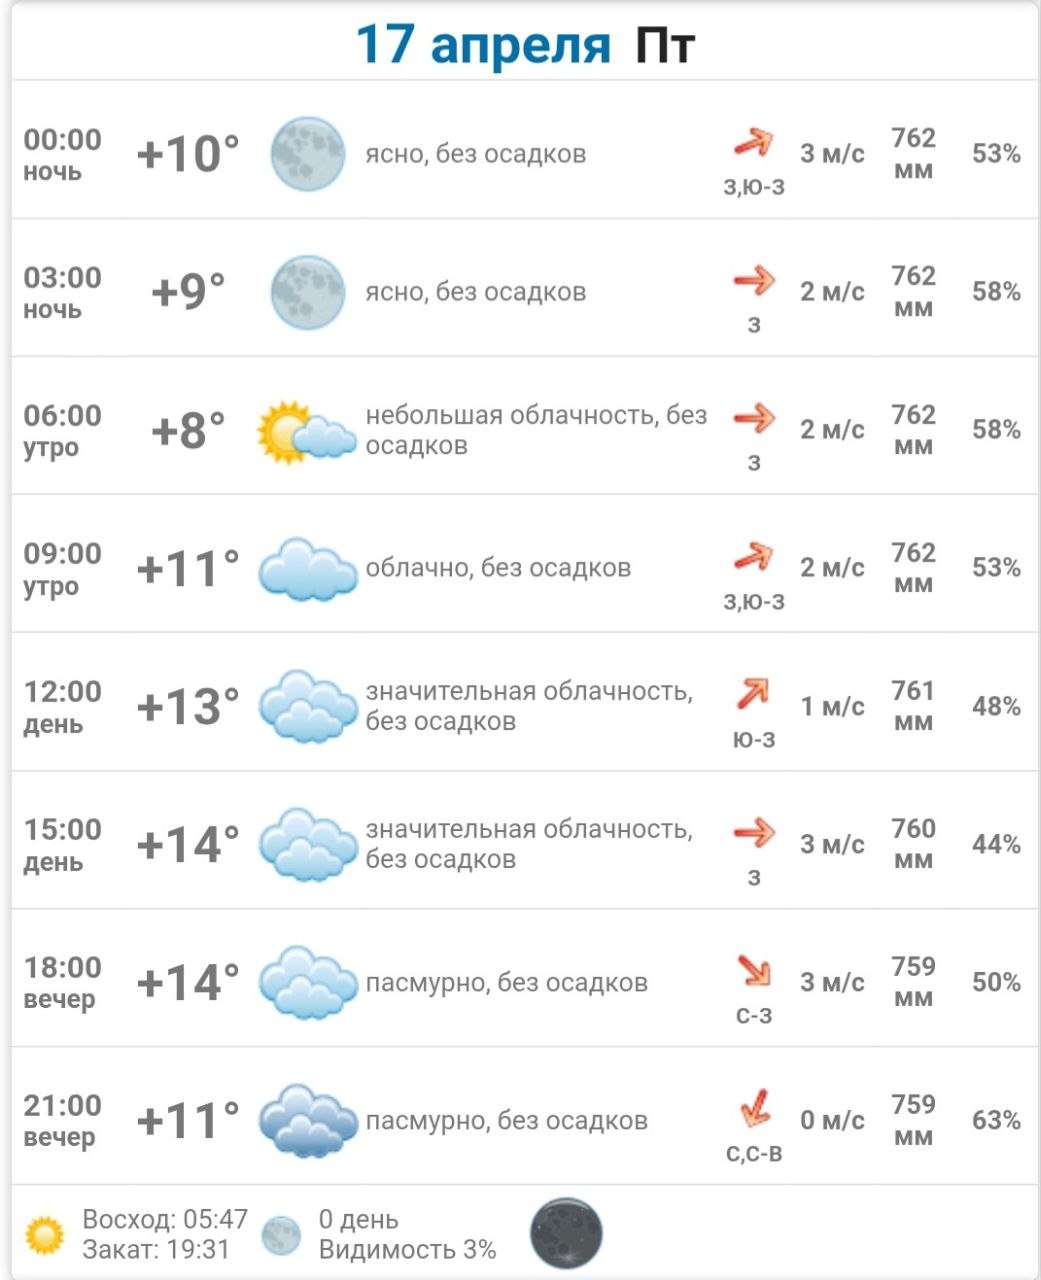Screen dimensions: 1041x1280
Task: Click the dark new moon phase icon
Action: 566,1233
